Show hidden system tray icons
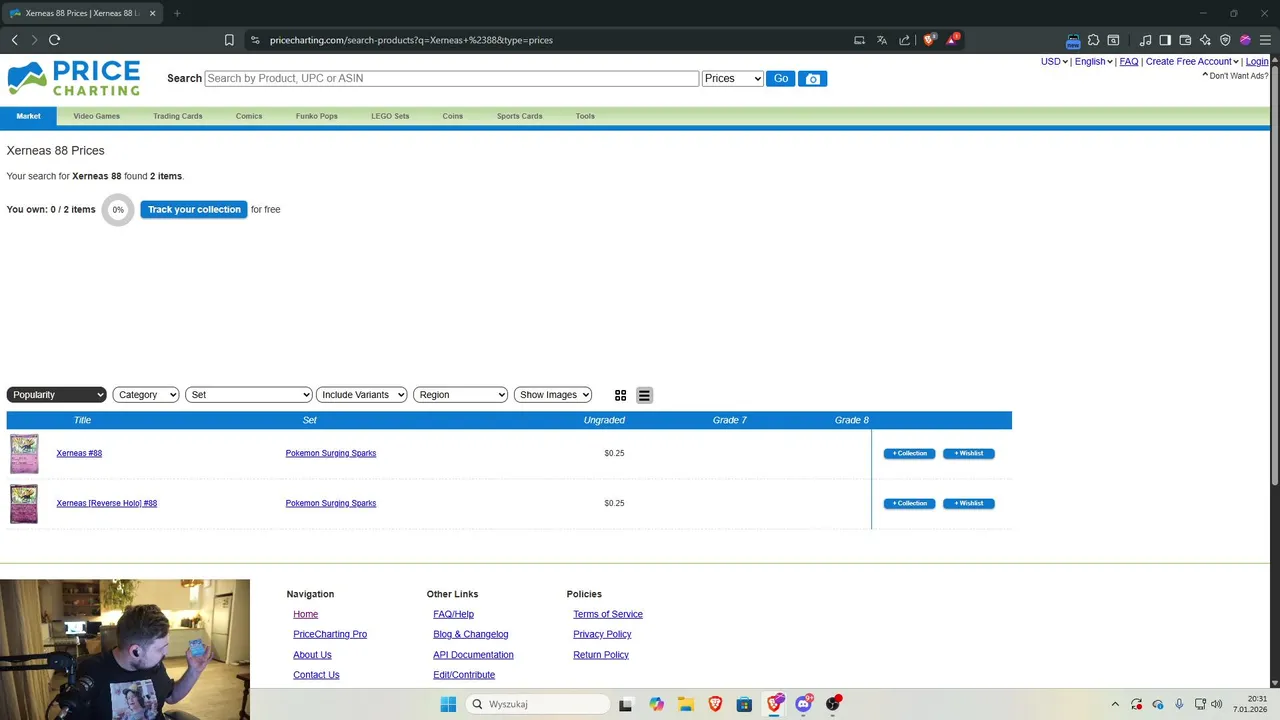Viewport: 1280px width, 720px height. [x=1115, y=704]
